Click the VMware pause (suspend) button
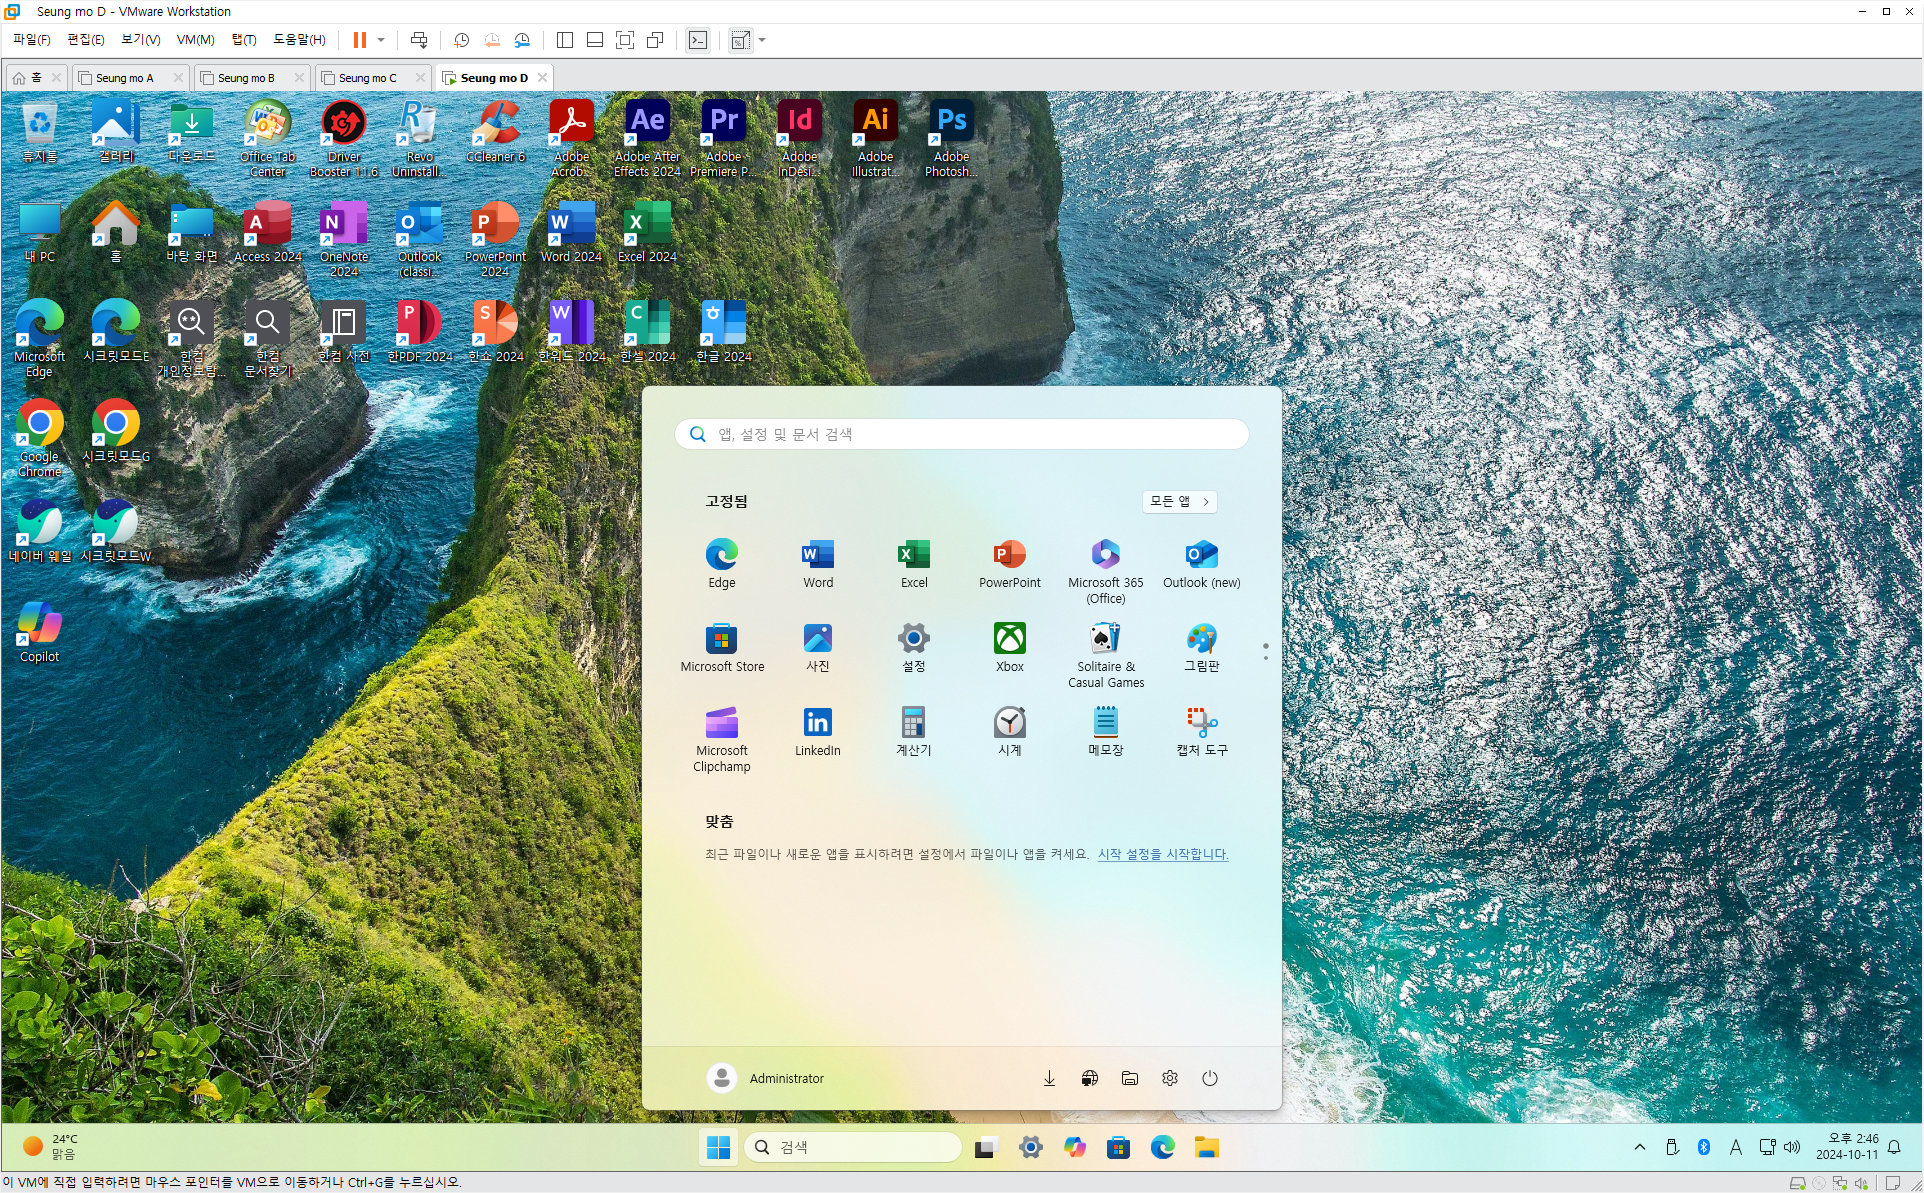The height and width of the screenshot is (1193, 1924). pyautogui.click(x=359, y=40)
